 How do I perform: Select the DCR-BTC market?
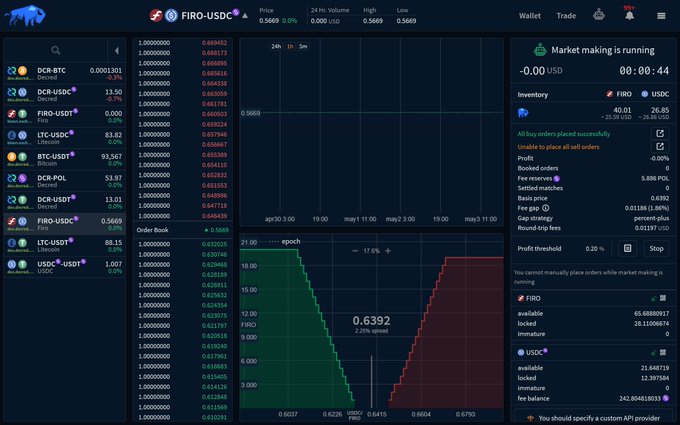pyautogui.click(x=65, y=73)
